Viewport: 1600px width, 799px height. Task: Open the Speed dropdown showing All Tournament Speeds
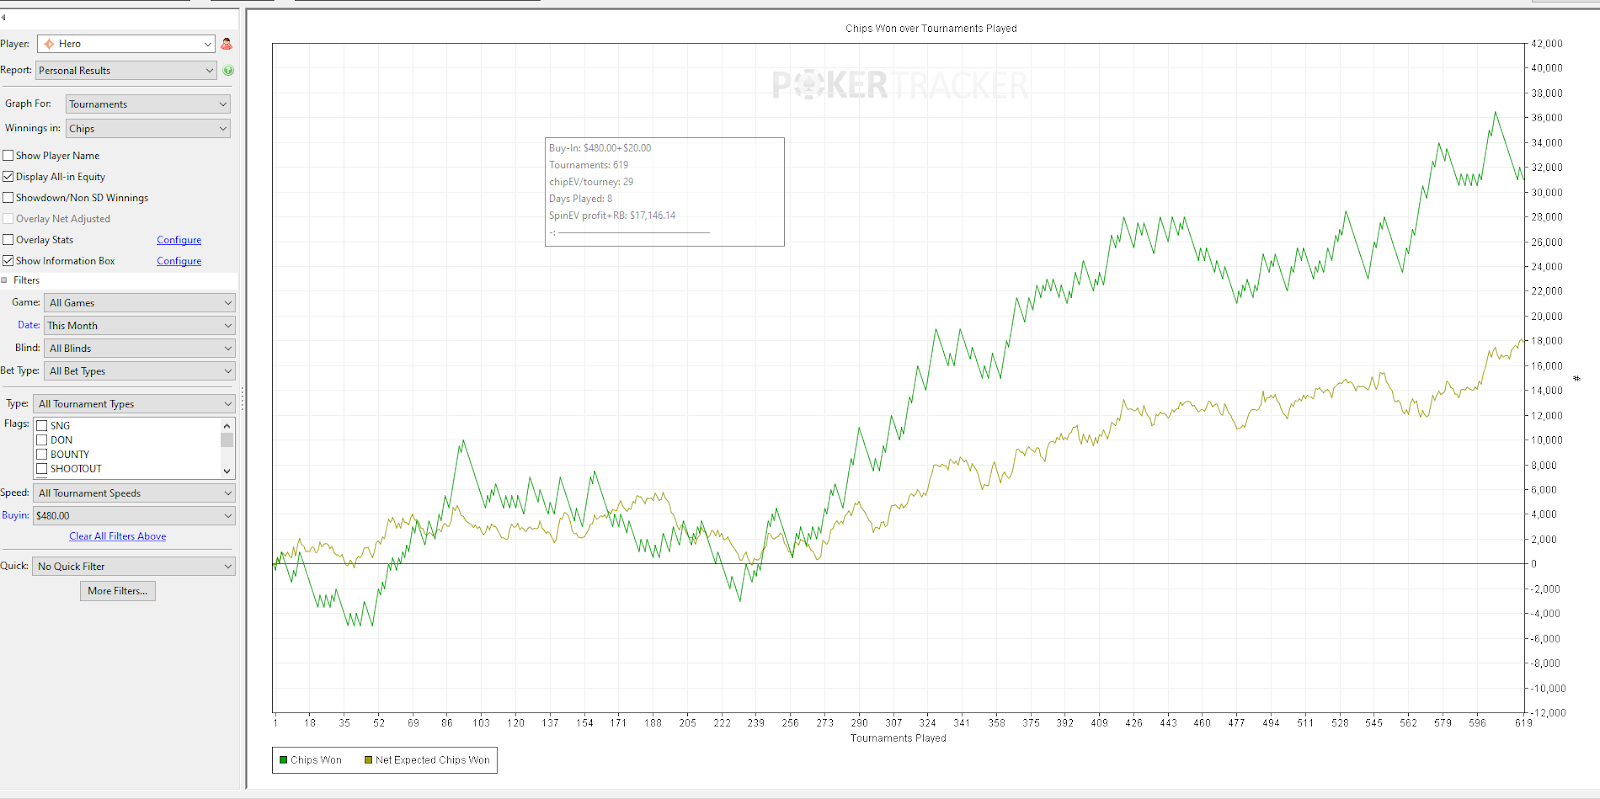(x=135, y=493)
